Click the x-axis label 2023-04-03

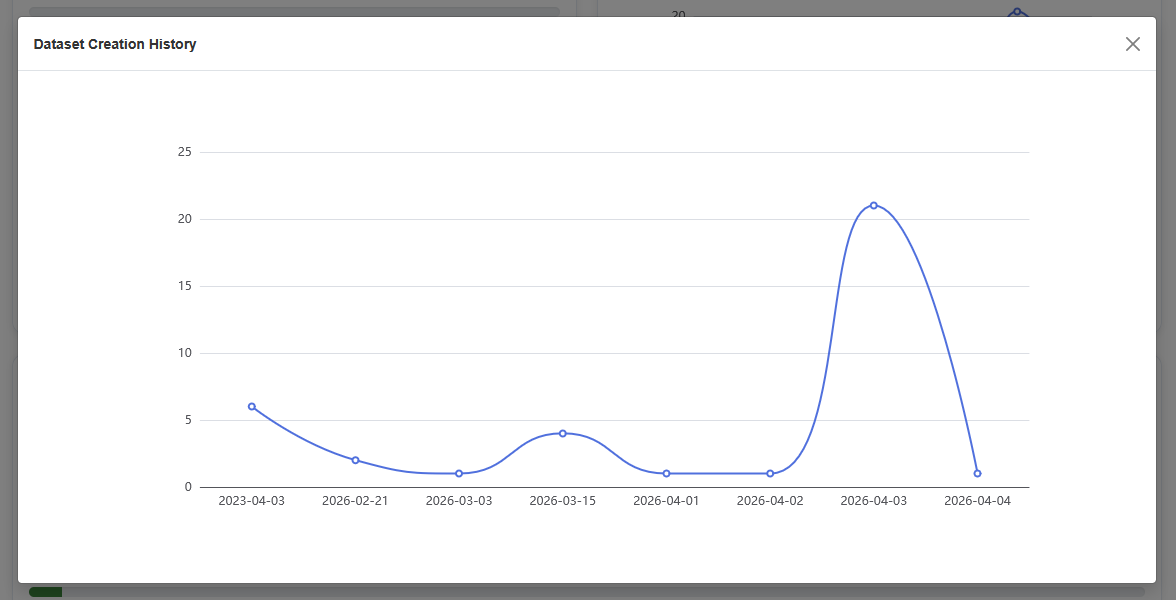[251, 500]
